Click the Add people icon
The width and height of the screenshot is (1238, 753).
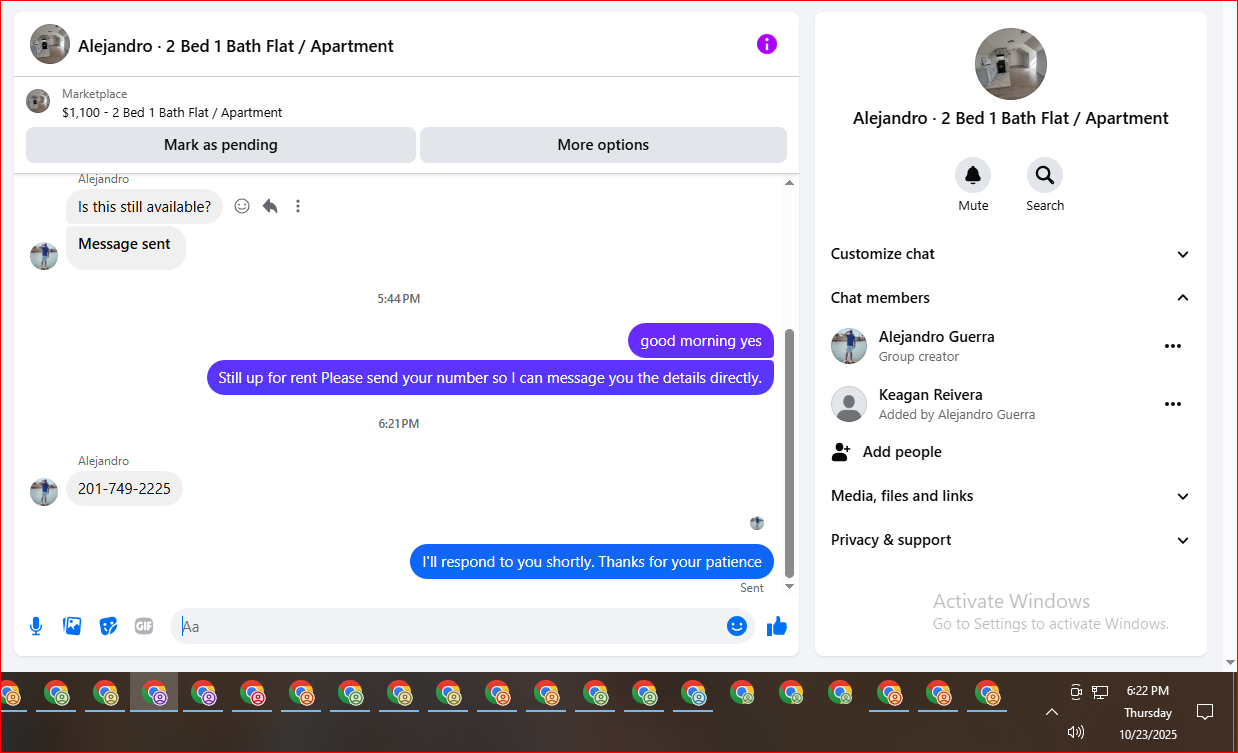841,452
